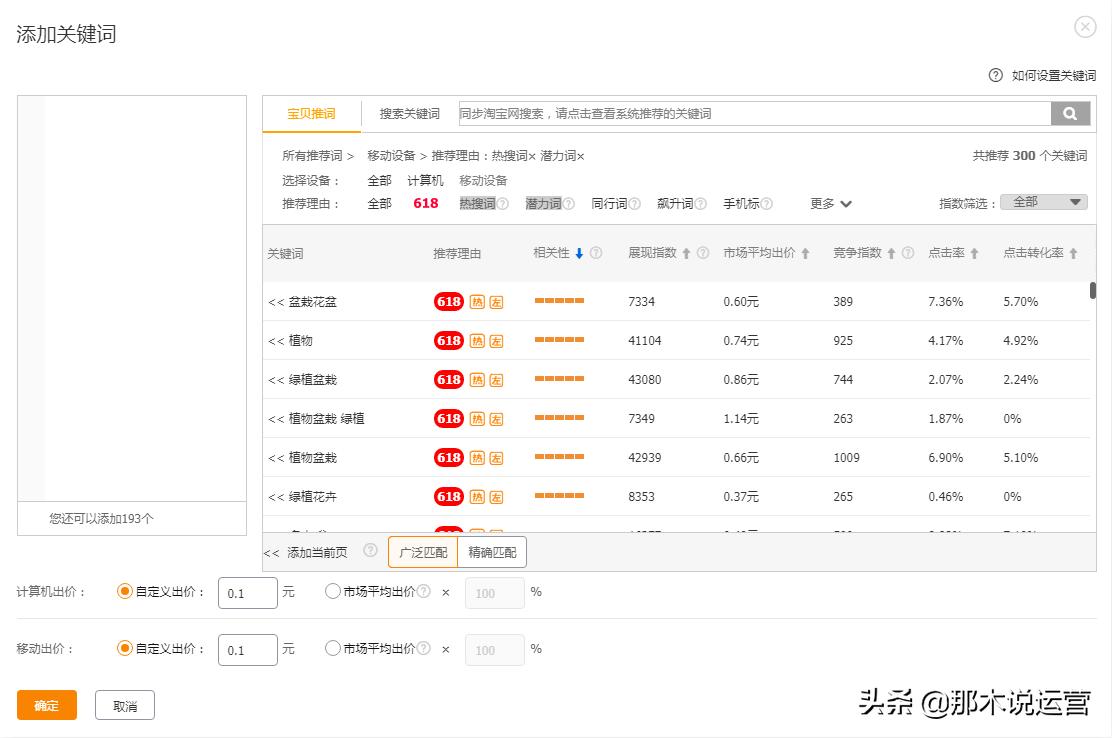Select 计算机 under 选择设备
The image size is (1112, 738).
[425, 181]
